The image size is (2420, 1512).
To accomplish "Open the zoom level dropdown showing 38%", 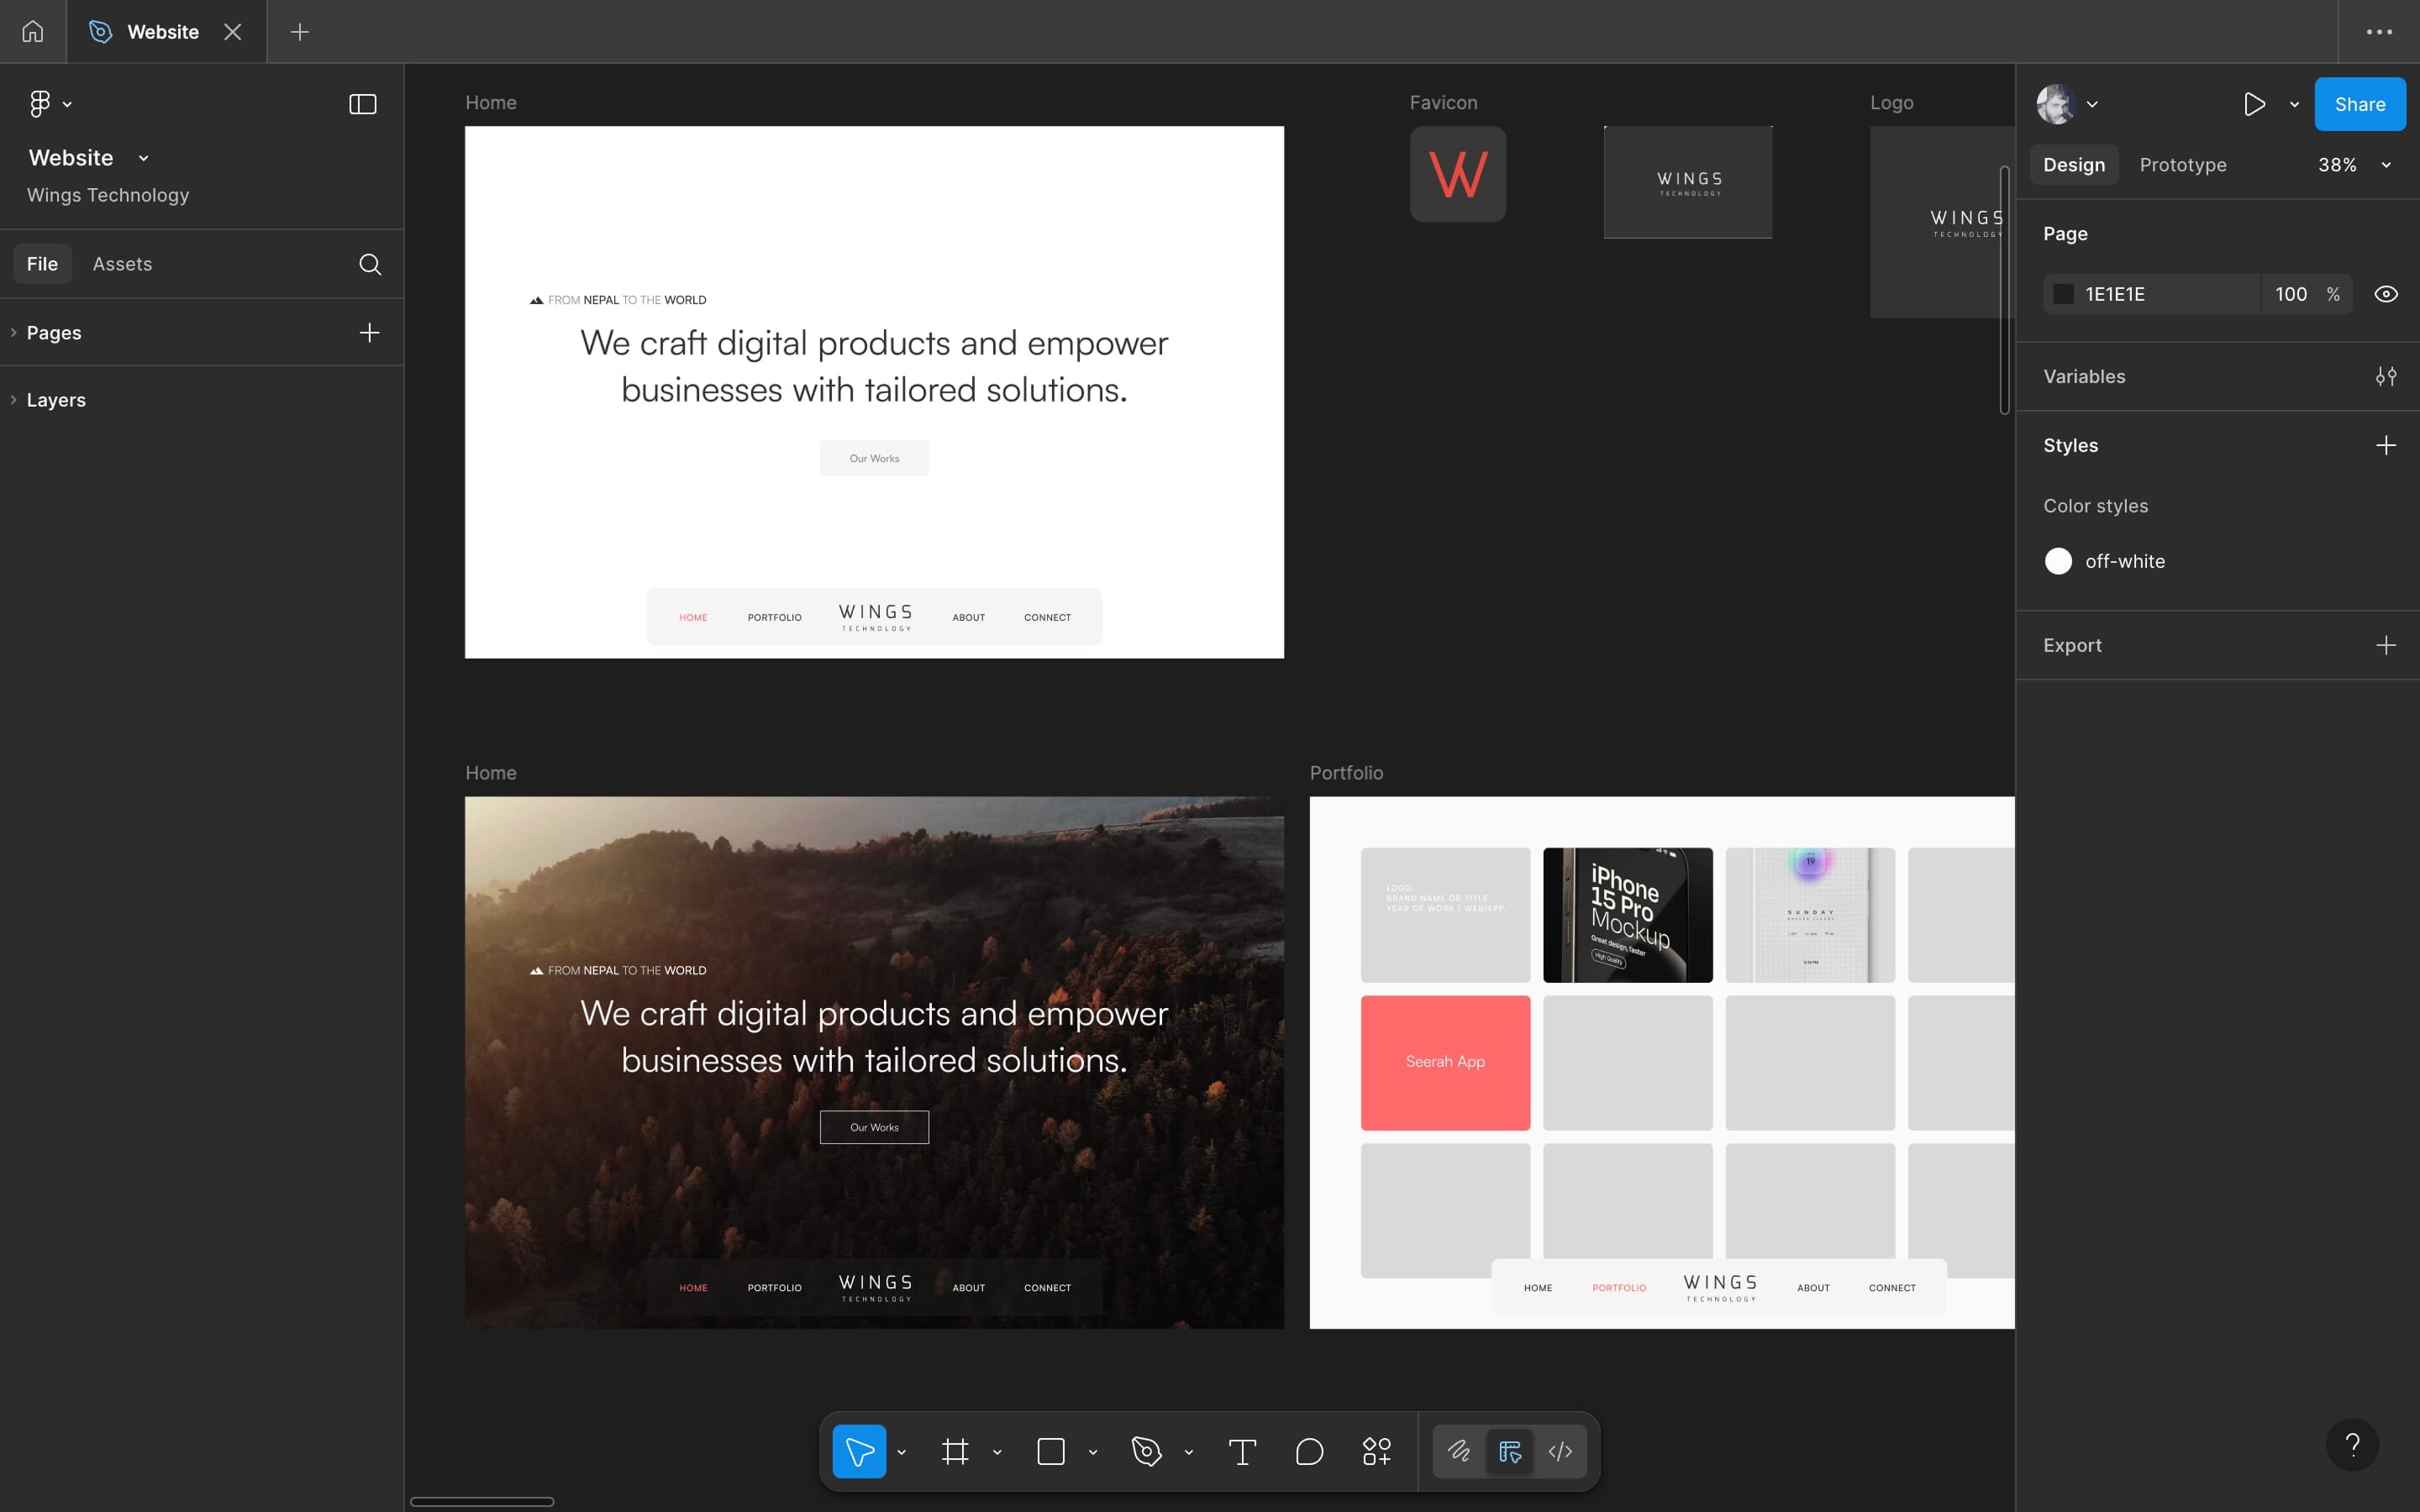I will [x=2351, y=164].
